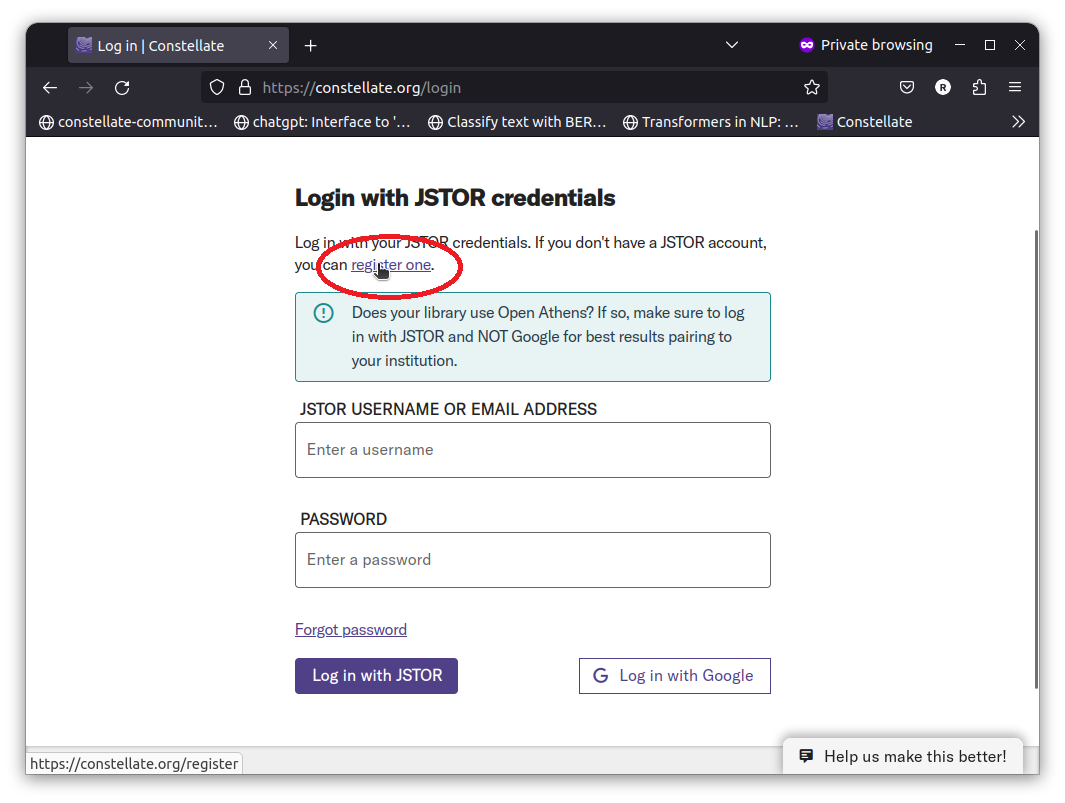Minimize the browser window
This screenshot has height=803, width=1065.
point(960,45)
